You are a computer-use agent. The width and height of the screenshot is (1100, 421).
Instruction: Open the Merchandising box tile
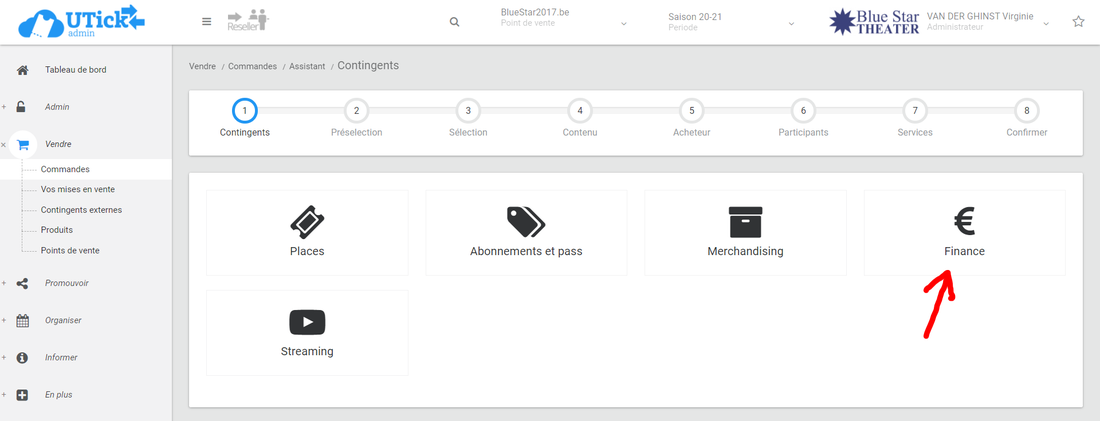point(745,232)
